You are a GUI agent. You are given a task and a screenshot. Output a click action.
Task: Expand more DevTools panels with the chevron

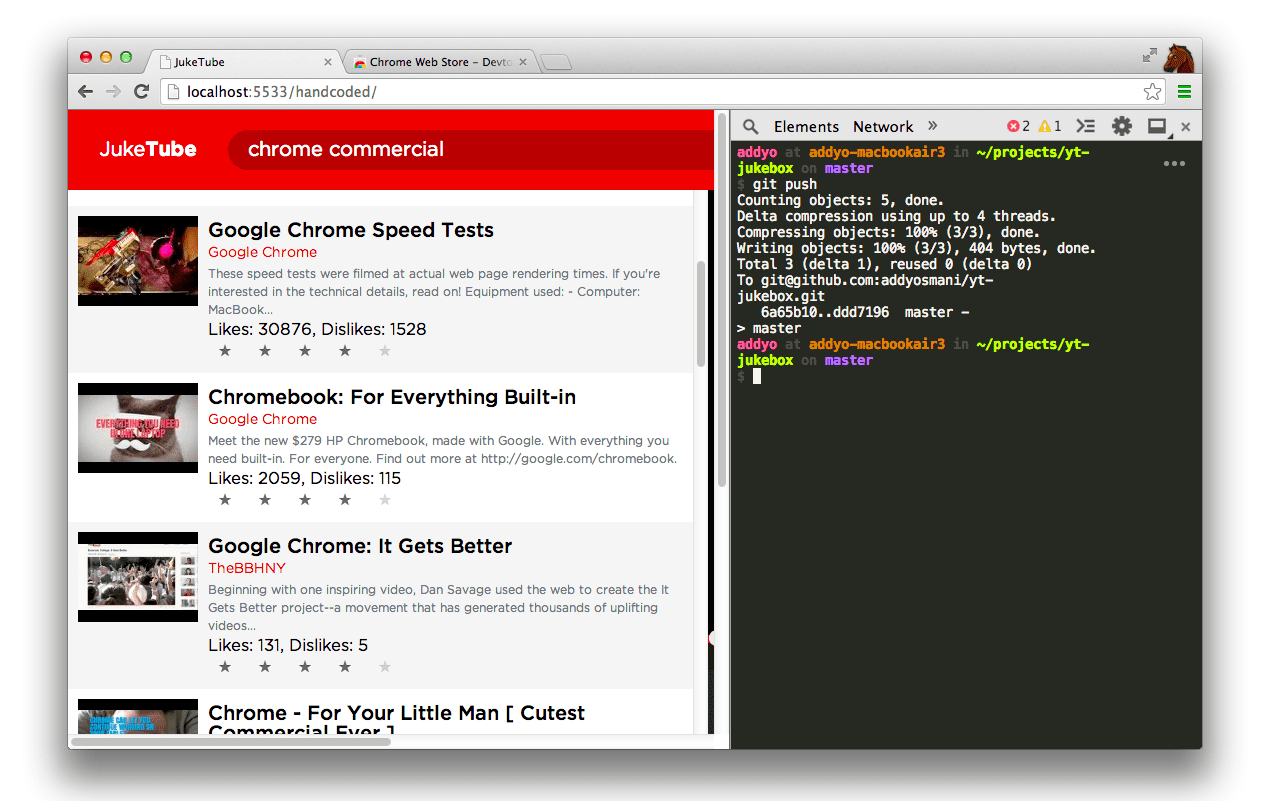932,126
